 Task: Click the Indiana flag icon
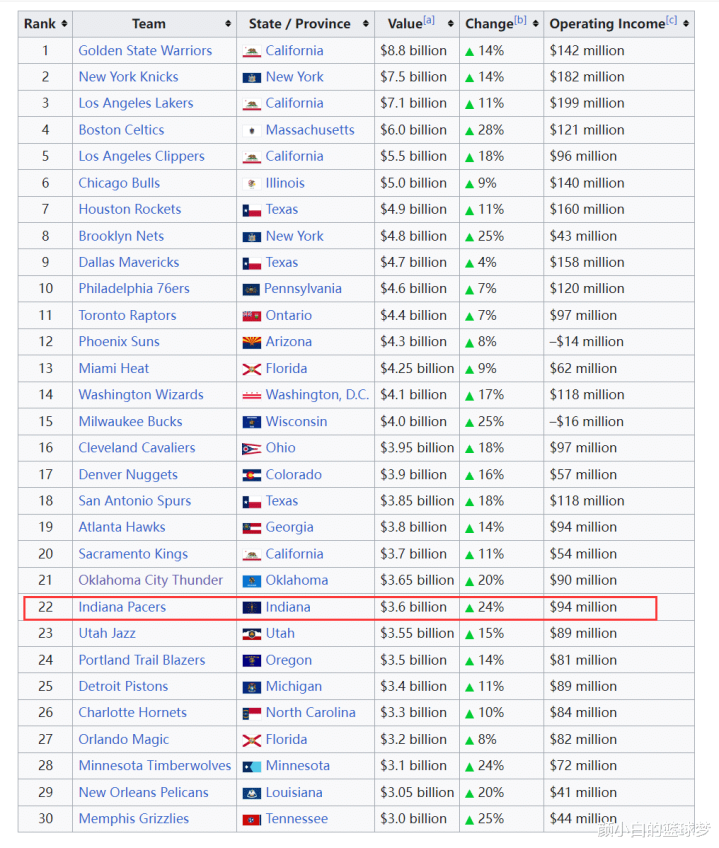pyautogui.click(x=252, y=607)
